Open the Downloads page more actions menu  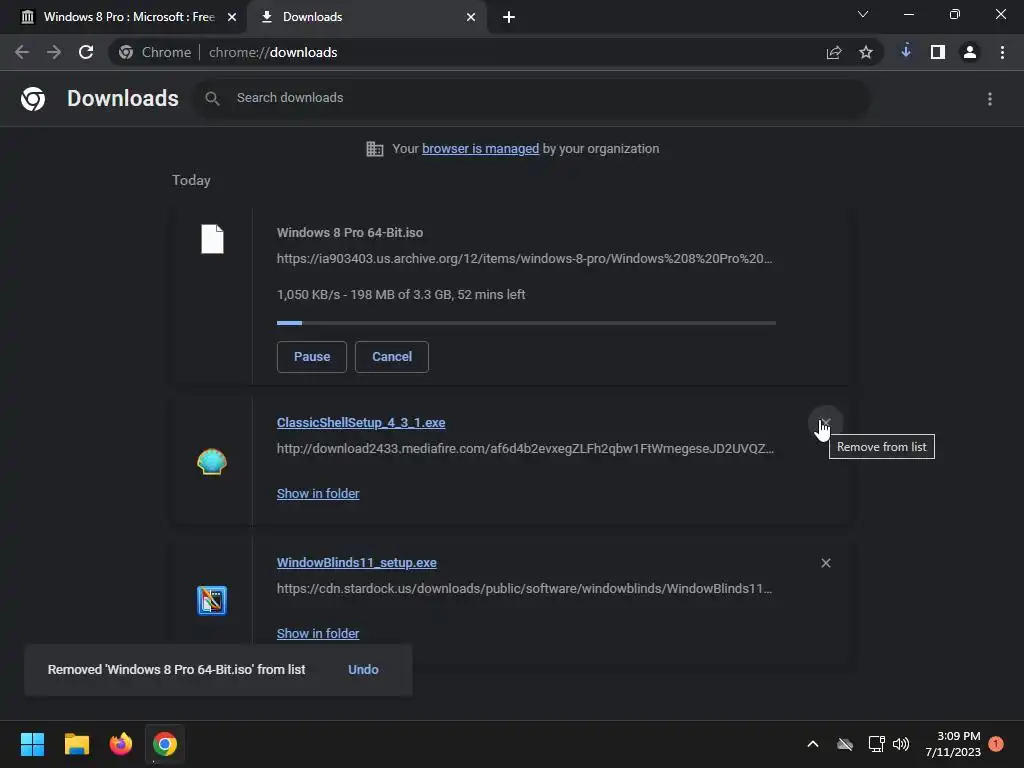990,99
